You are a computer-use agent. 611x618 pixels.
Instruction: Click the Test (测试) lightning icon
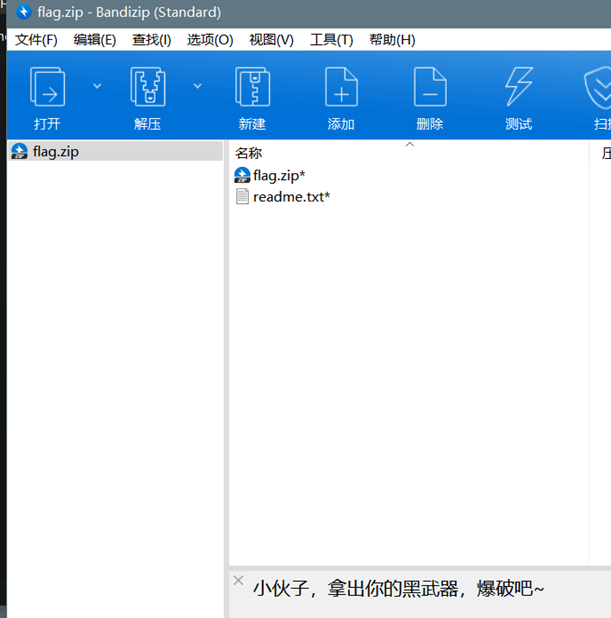518,88
